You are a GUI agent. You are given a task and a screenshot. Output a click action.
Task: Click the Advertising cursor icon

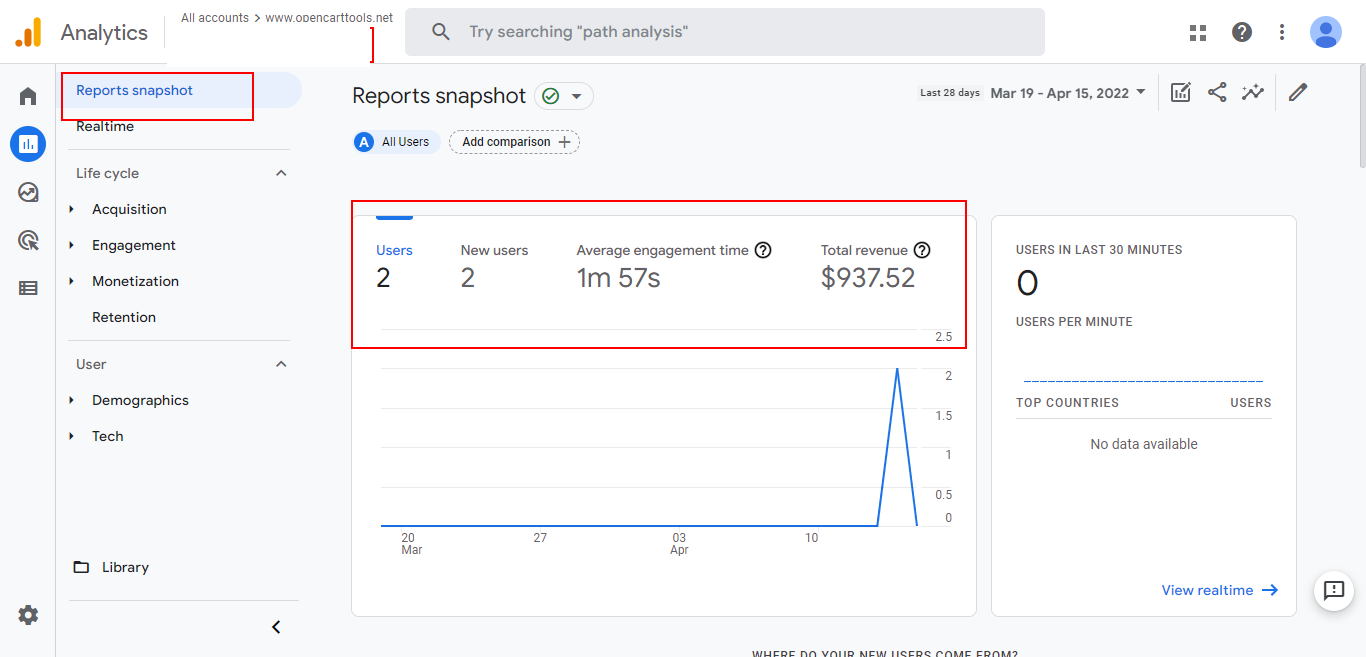point(28,240)
